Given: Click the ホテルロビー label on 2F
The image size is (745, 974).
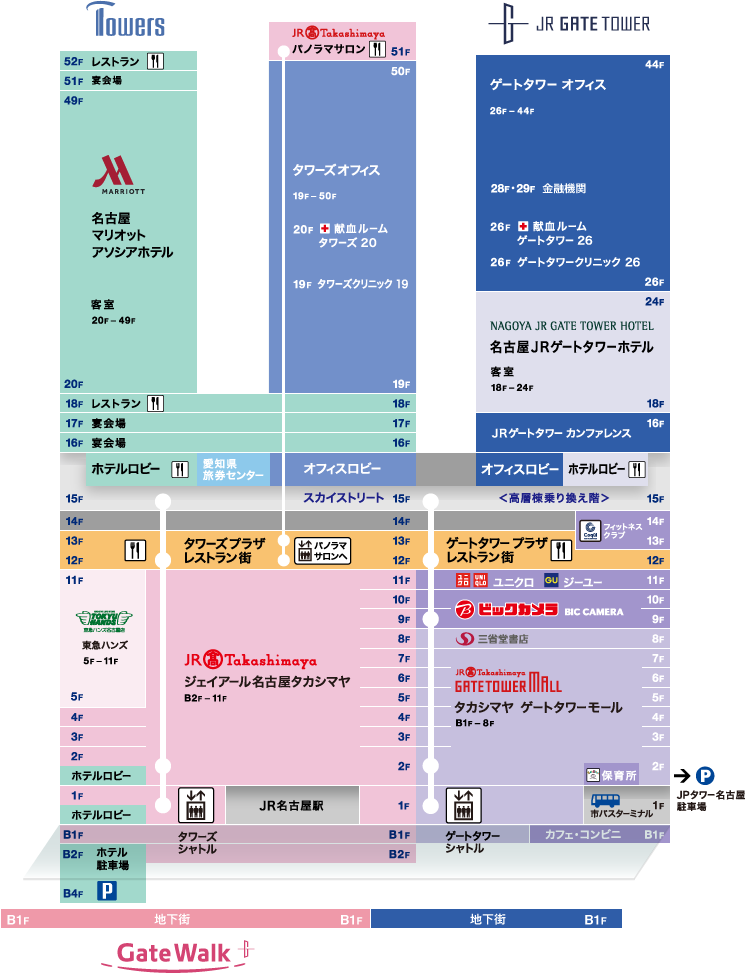Looking at the screenshot, I should pos(101,775).
